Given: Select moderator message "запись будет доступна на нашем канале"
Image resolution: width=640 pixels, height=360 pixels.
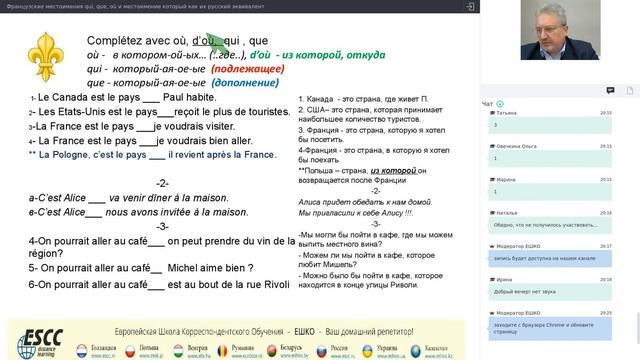Looking at the screenshot, I should [550, 259].
